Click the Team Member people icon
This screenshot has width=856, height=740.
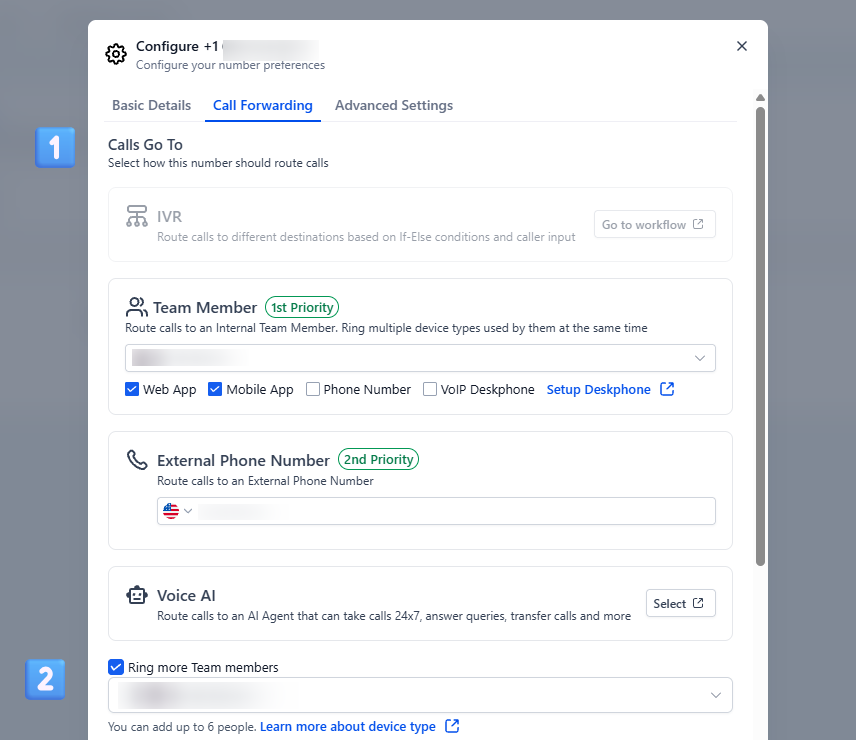click(x=136, y=307)
